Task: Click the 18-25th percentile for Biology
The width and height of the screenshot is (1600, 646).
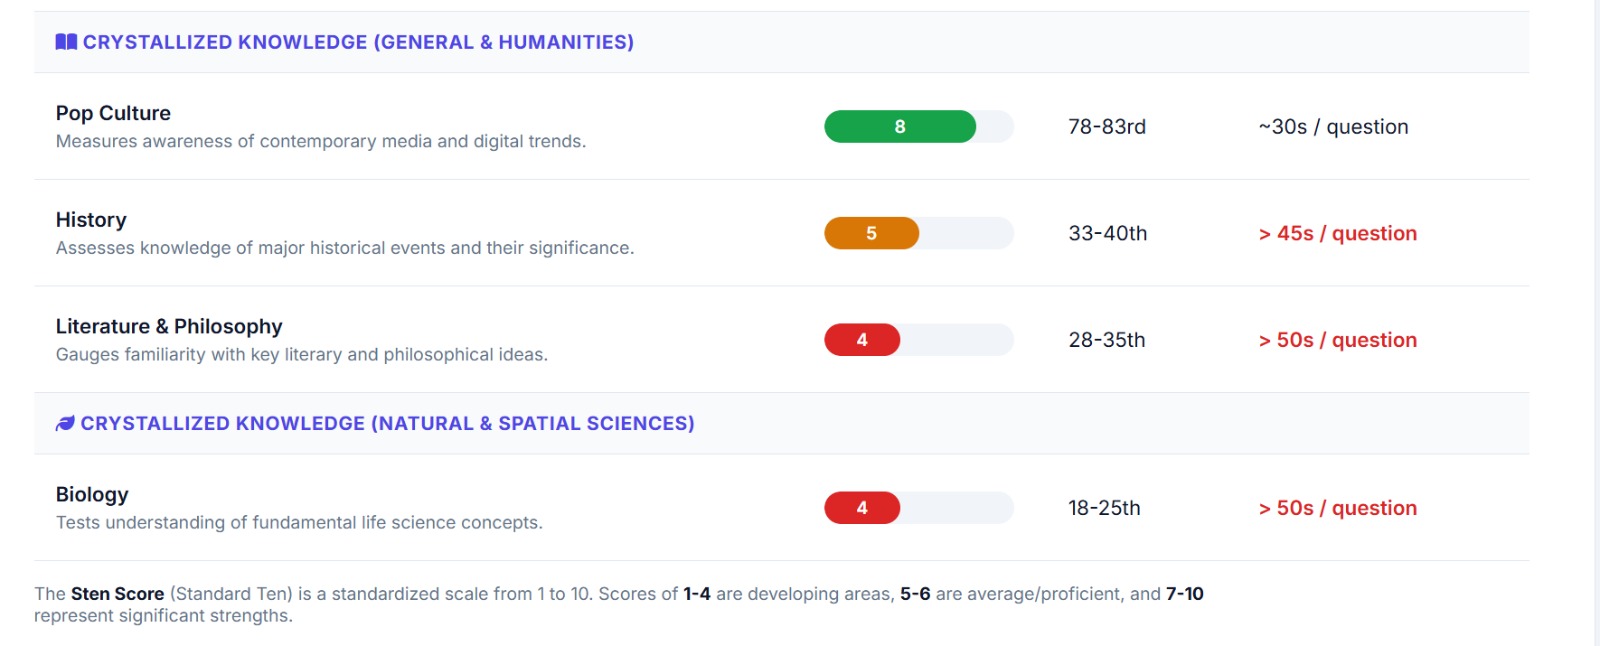Action: (1104, 508)
